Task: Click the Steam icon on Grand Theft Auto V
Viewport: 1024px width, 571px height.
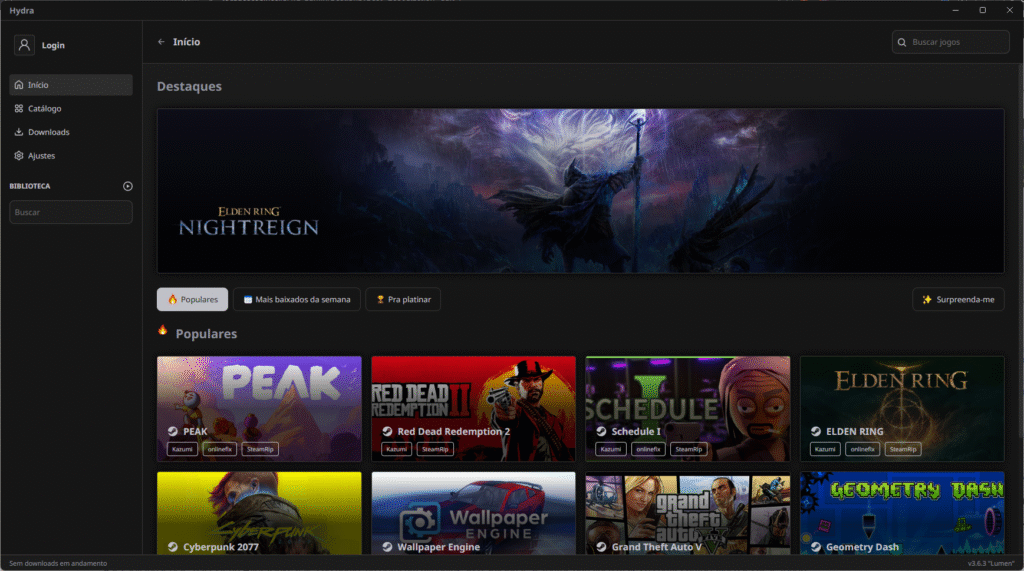Action: point(601,547)
